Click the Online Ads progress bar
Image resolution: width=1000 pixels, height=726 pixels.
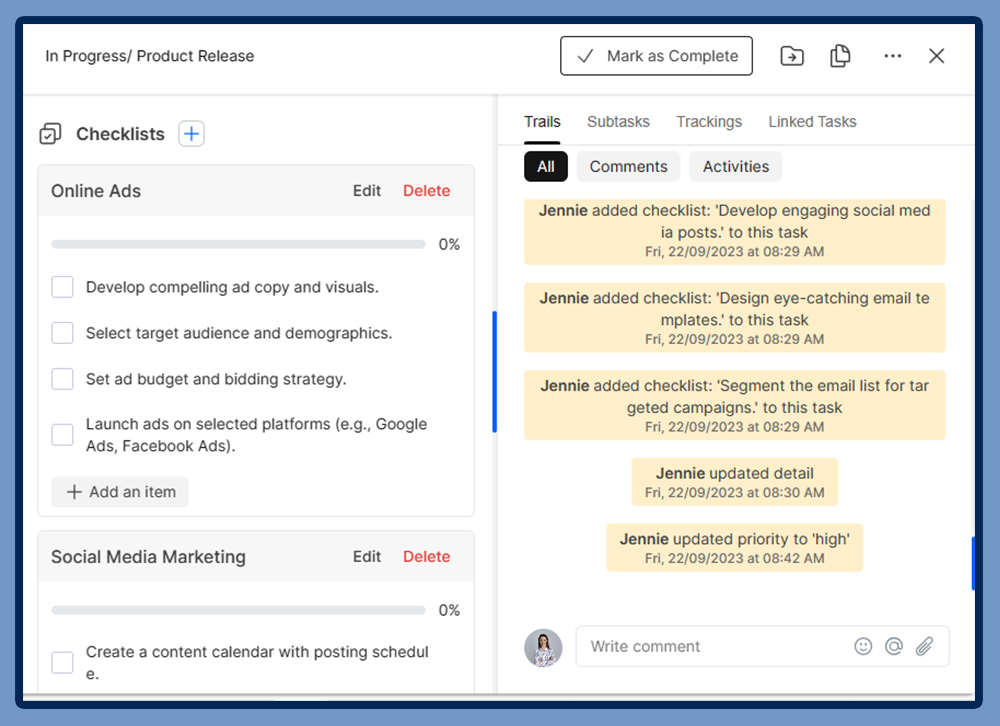239,244
